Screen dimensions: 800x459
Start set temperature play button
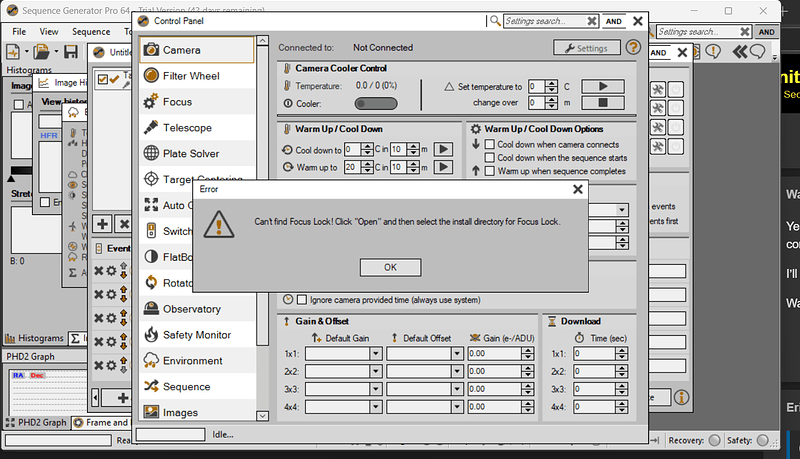coord(603,86)
